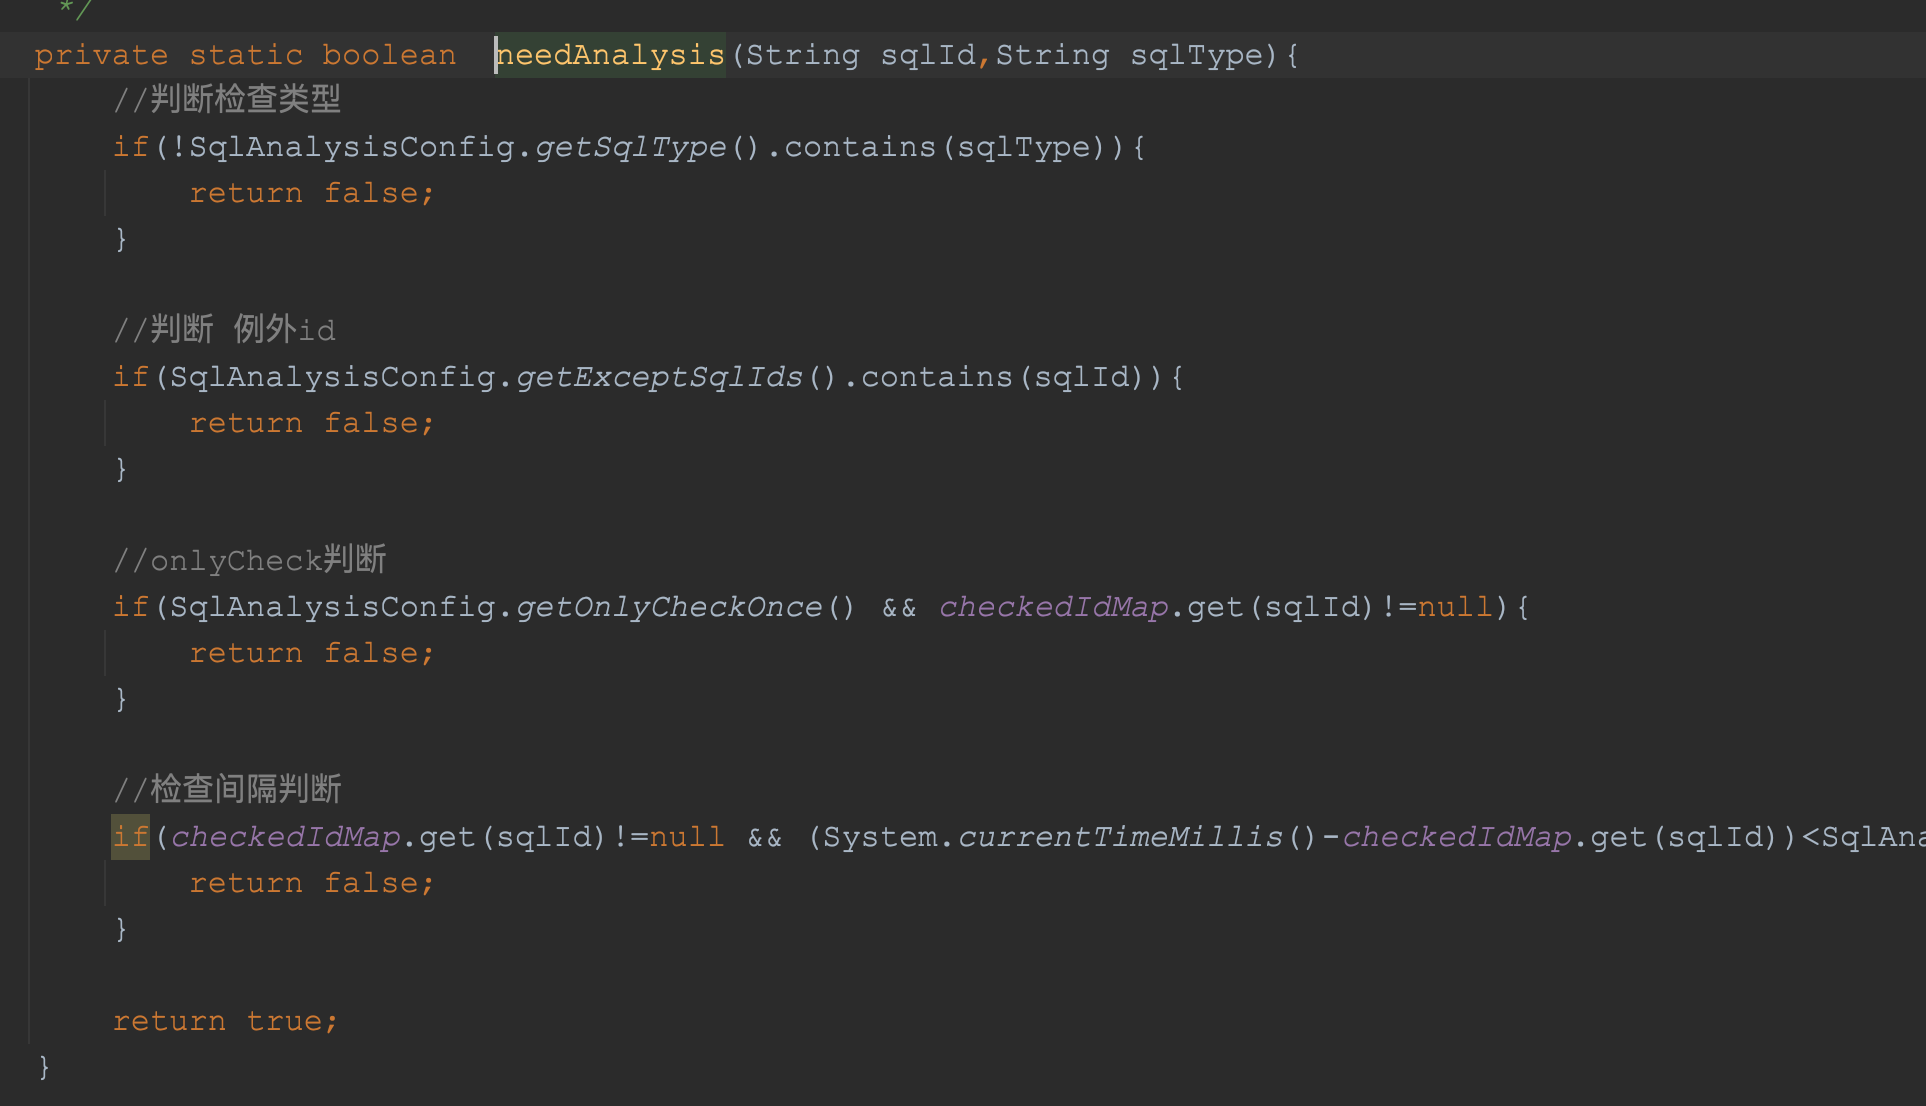Click the needAnalysis method name

pos(610,55)
